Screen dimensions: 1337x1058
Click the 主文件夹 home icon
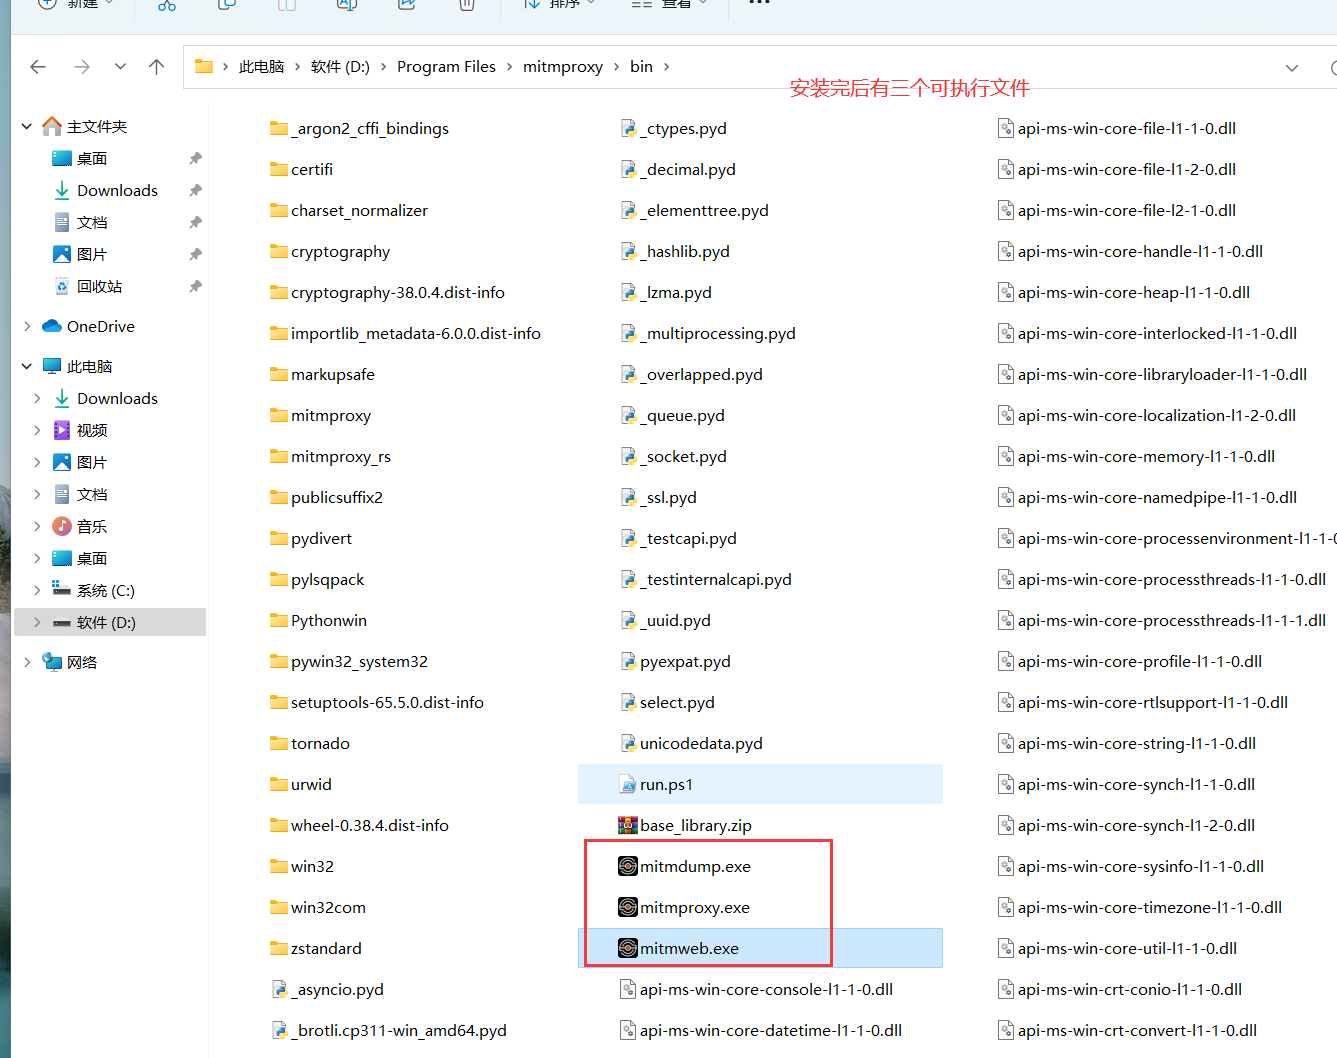click(52, 126)
